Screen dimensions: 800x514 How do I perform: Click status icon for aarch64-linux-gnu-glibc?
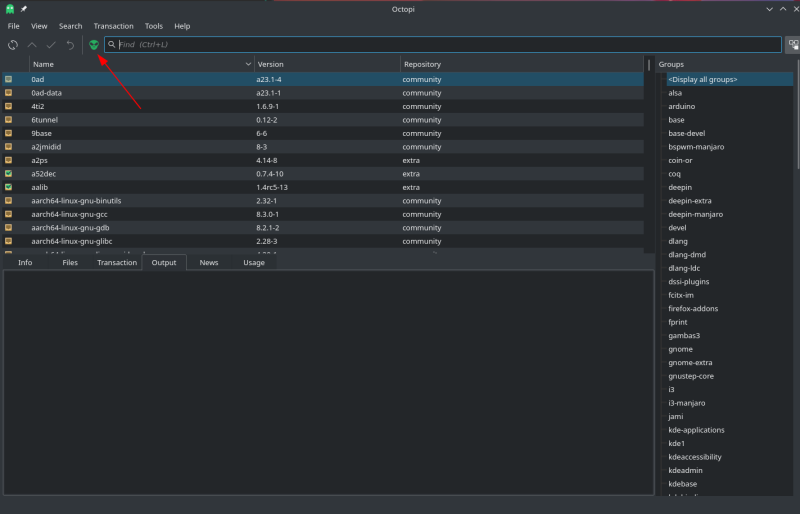(9, 241)
